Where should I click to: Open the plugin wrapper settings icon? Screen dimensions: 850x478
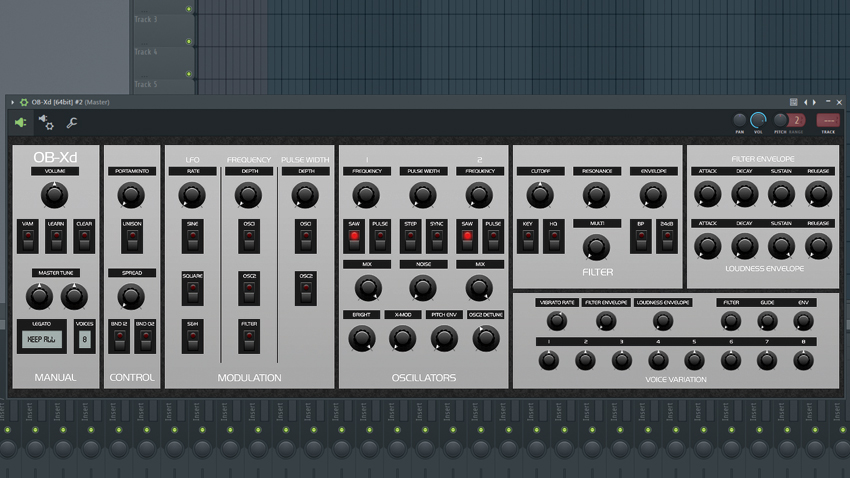46,122
